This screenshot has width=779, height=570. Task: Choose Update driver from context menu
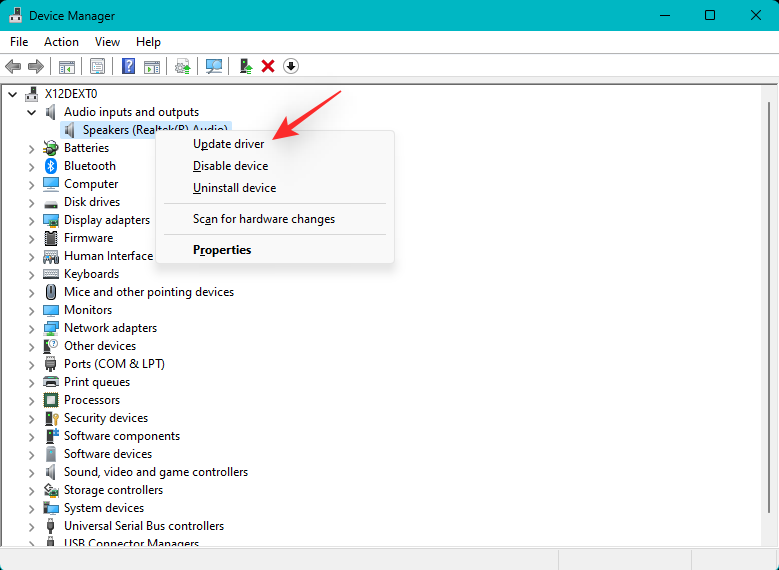click(x=275, y=144)
